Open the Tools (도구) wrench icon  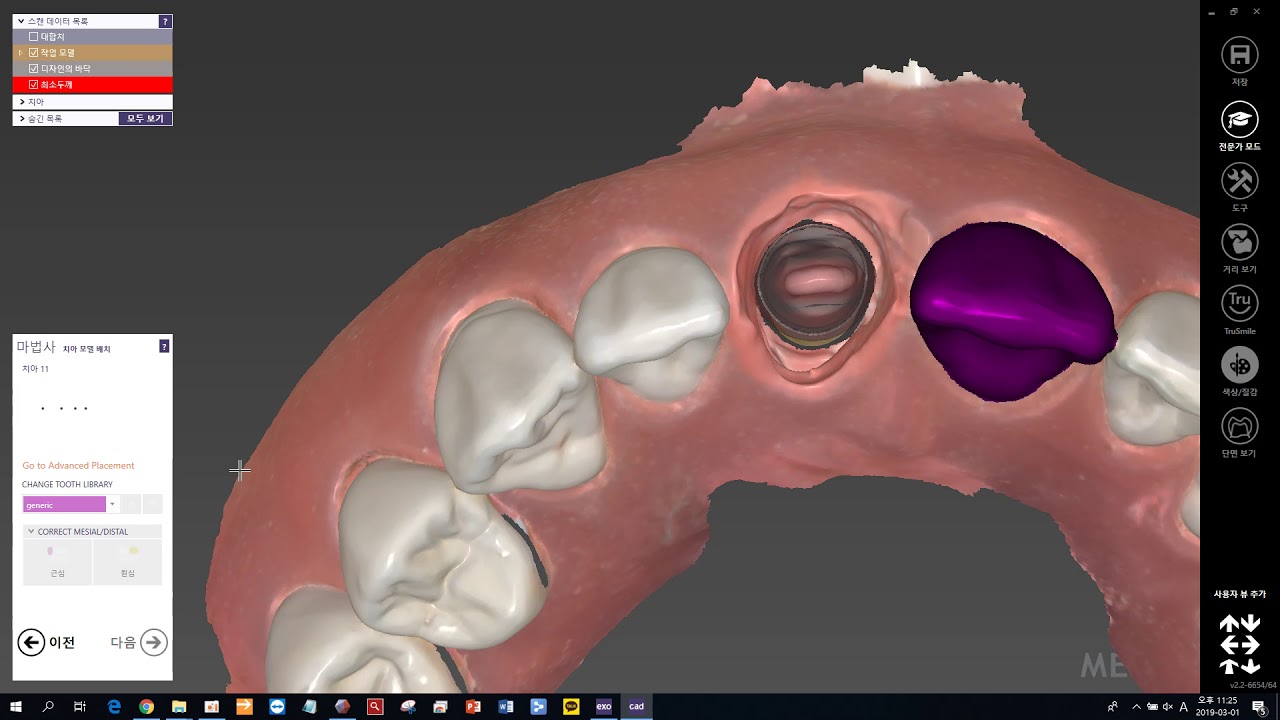tap(1240, 181)
